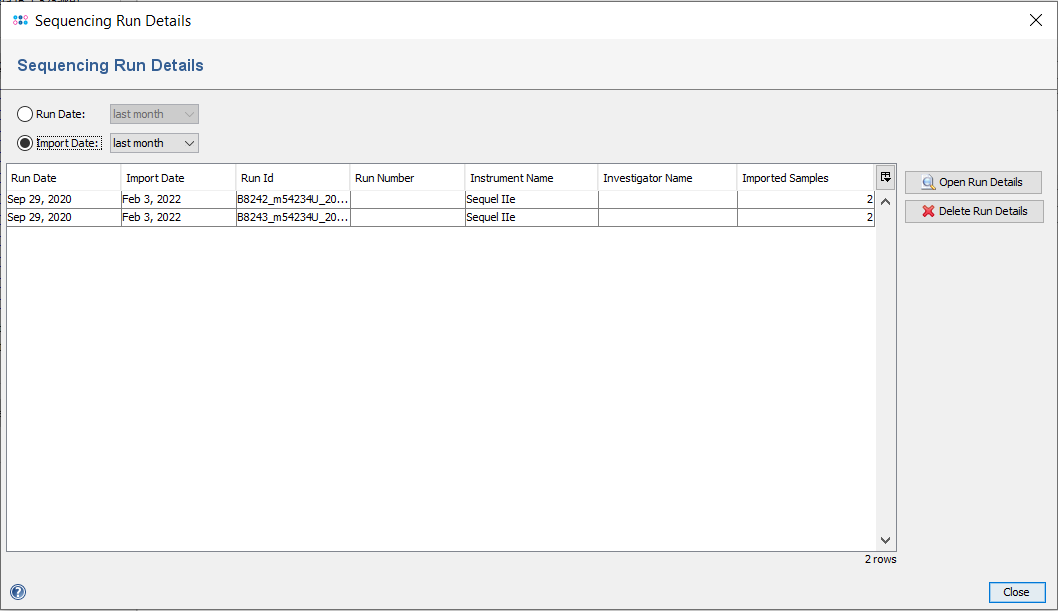Screen dimensions: 1058x611
Task: Select the Run Date radio button
Action: click(25, 114)
